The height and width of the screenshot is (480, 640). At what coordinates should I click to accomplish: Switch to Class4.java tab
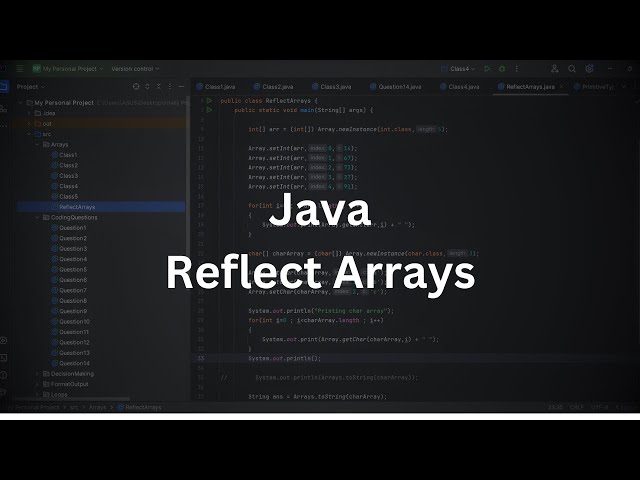point(460,87)
